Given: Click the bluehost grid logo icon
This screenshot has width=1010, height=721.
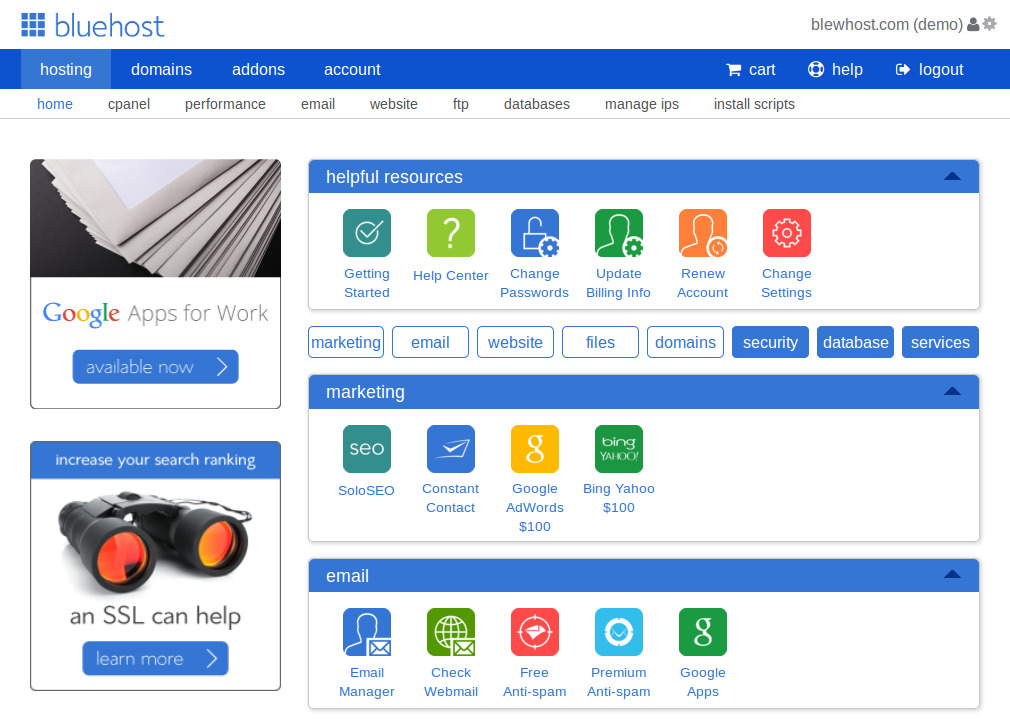Looking at the screenshot, I should 33,24.
